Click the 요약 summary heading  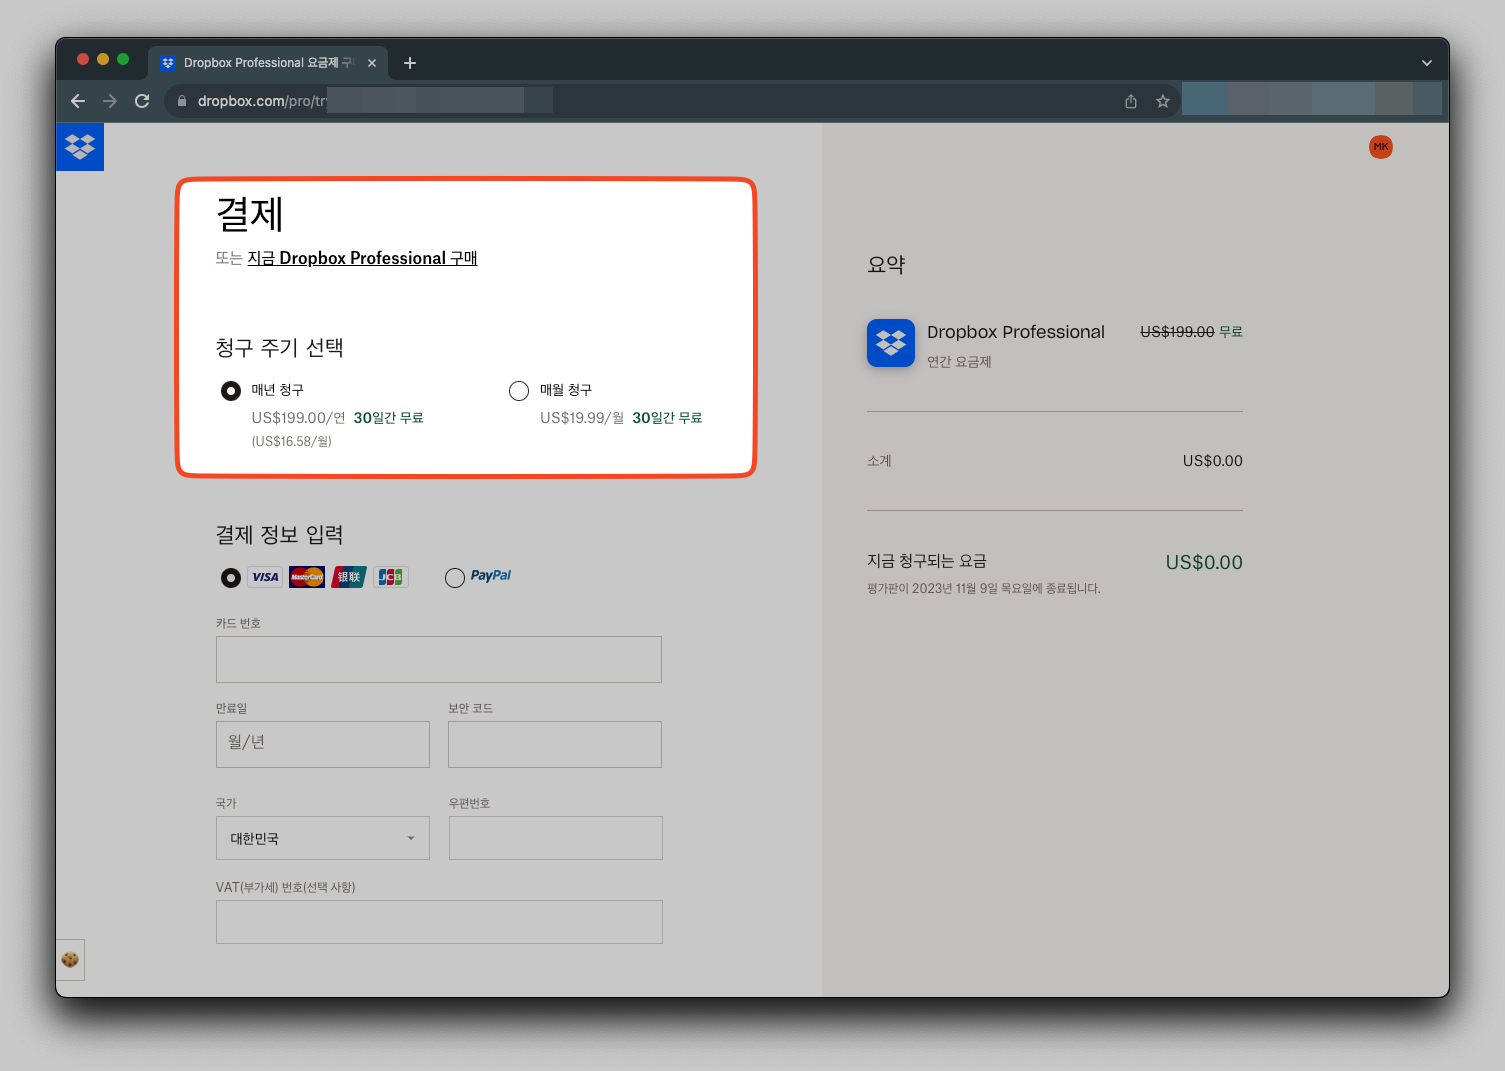[886, 265]
